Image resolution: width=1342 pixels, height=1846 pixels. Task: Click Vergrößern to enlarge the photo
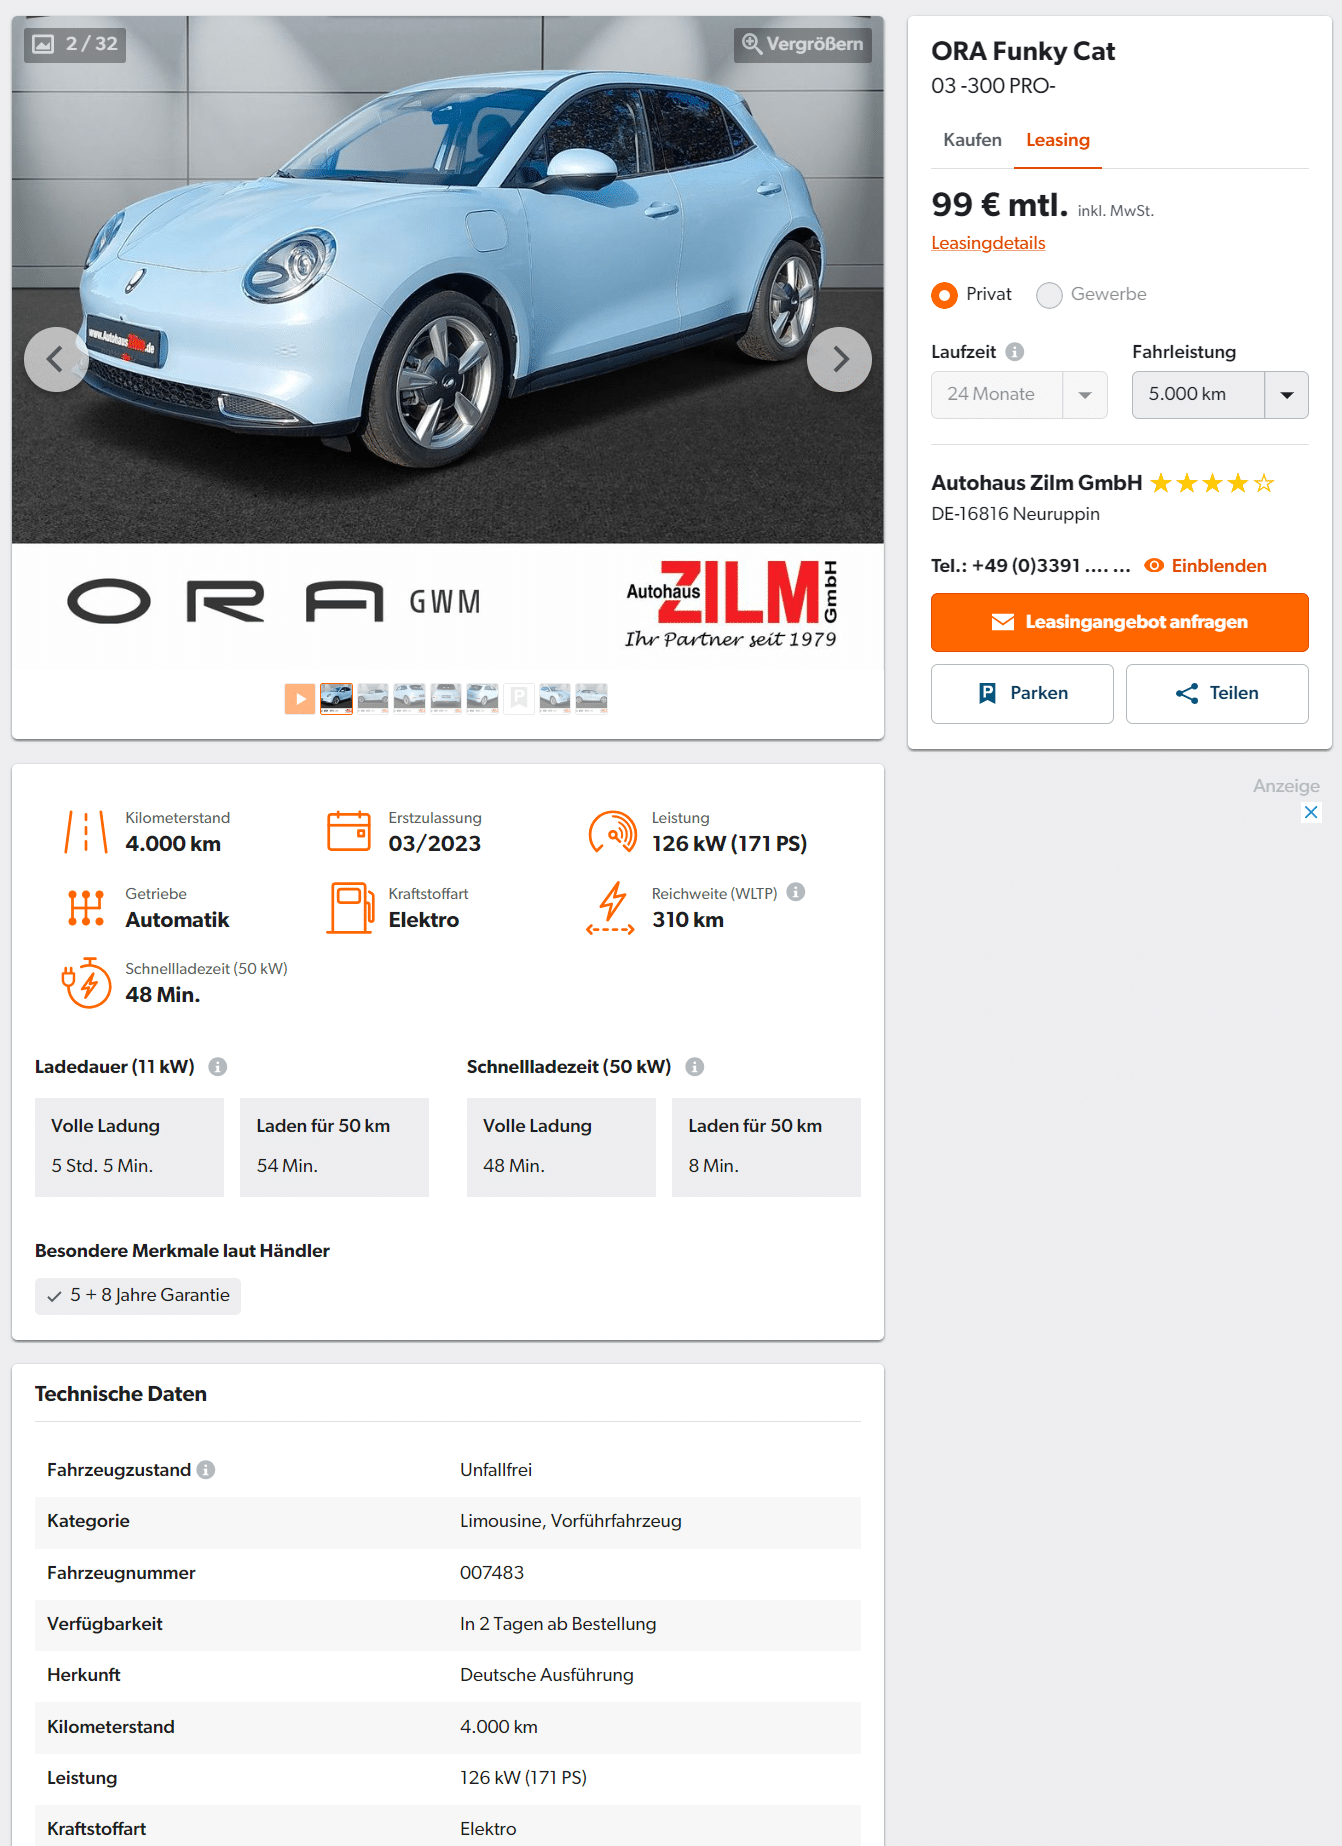803,44
